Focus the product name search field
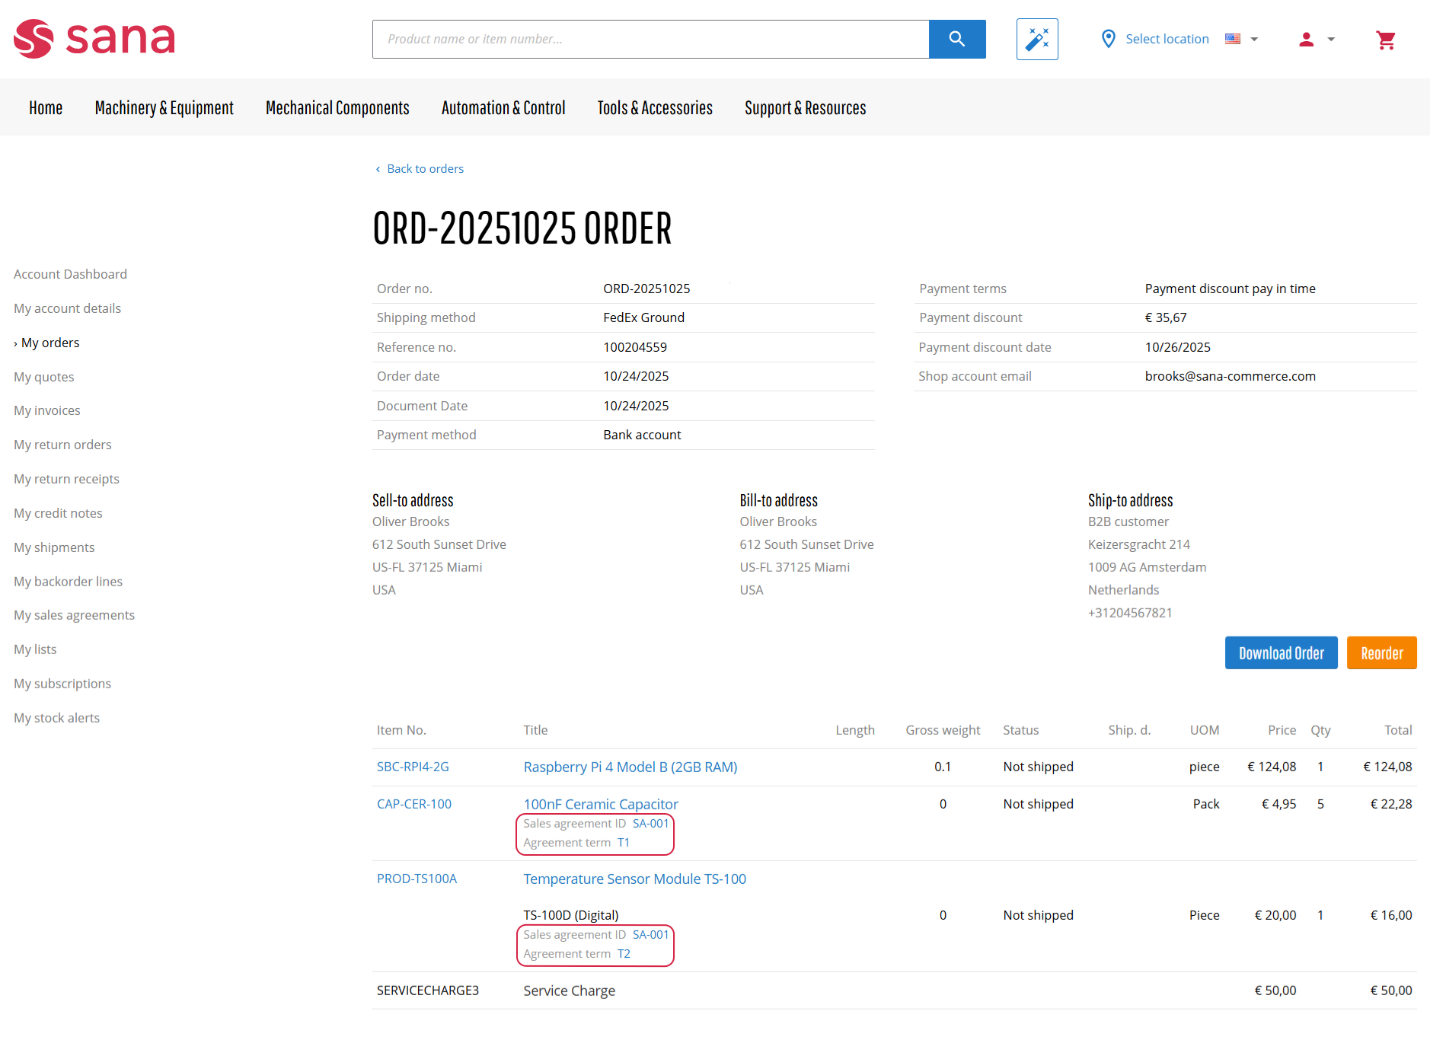The image size is (1430, 1043). pos(650,39)
